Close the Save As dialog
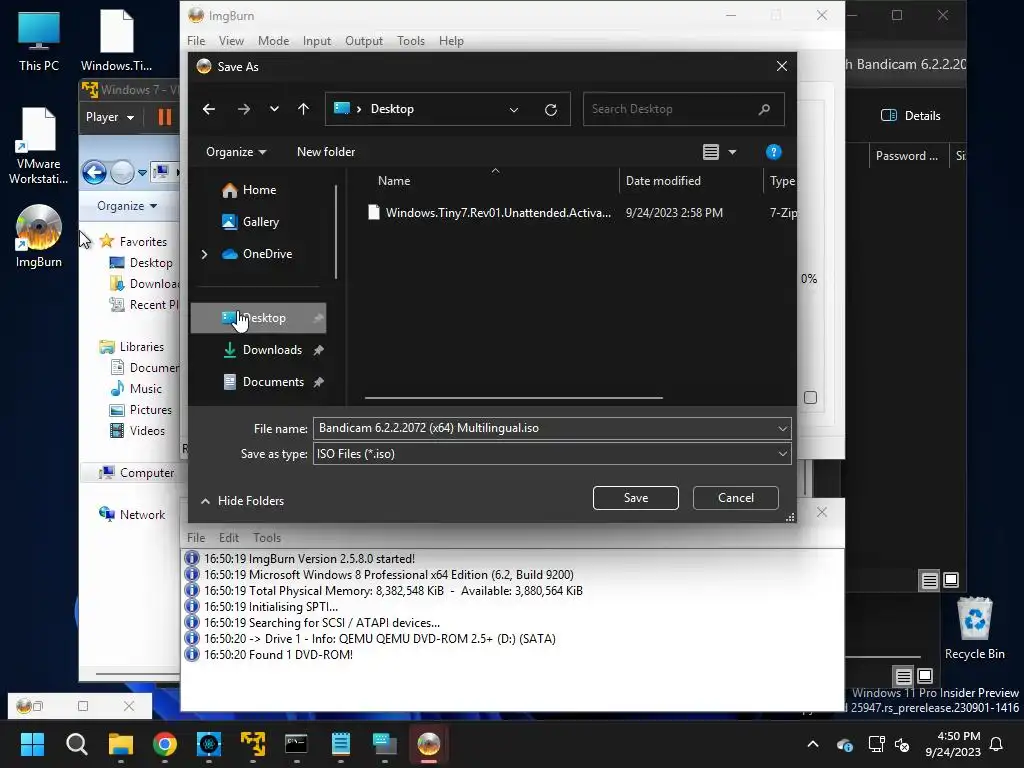 [x=782, y=67]
